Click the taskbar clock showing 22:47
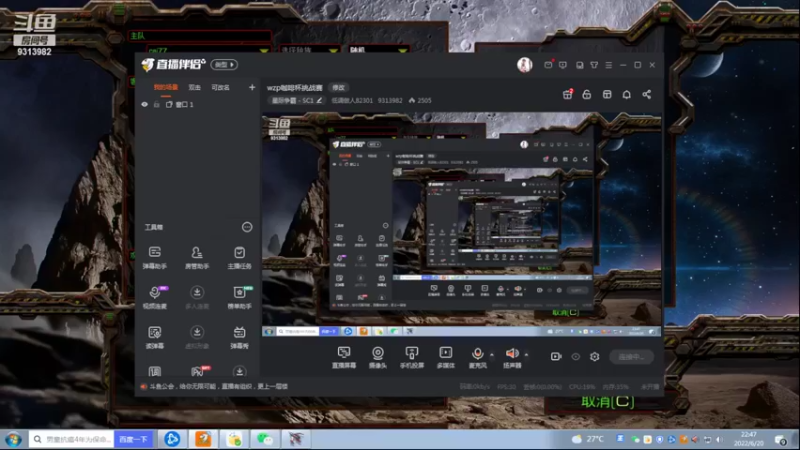This screenshot has height=450, width=800. coord(748,439)
